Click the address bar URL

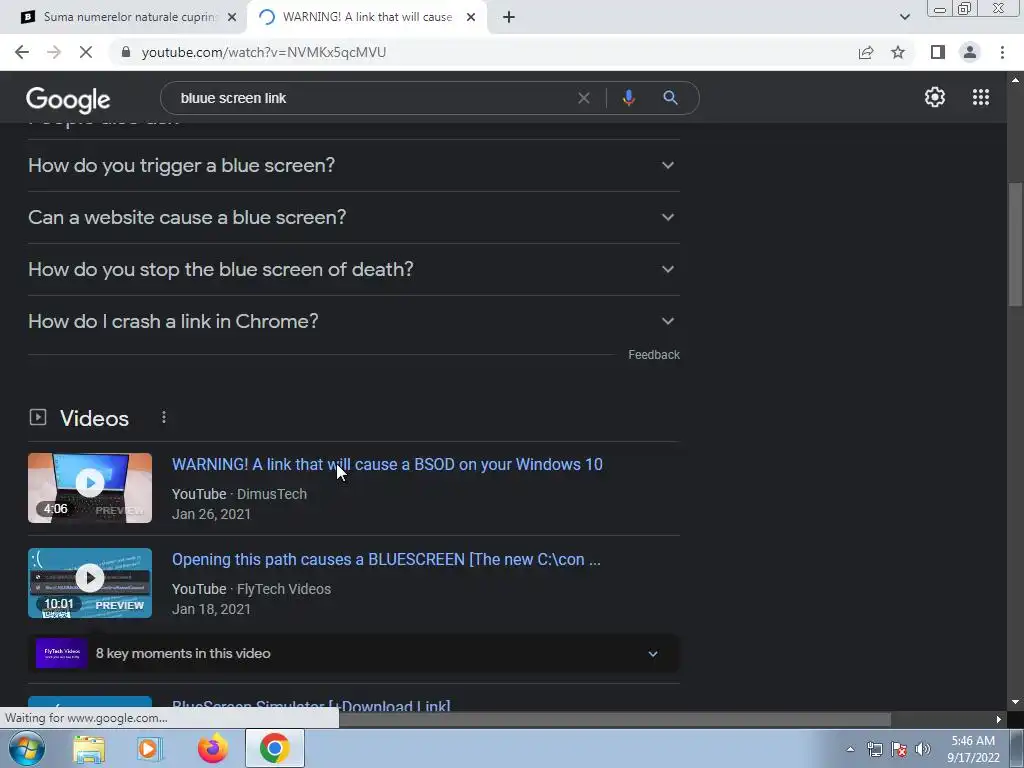coord(264,52)
